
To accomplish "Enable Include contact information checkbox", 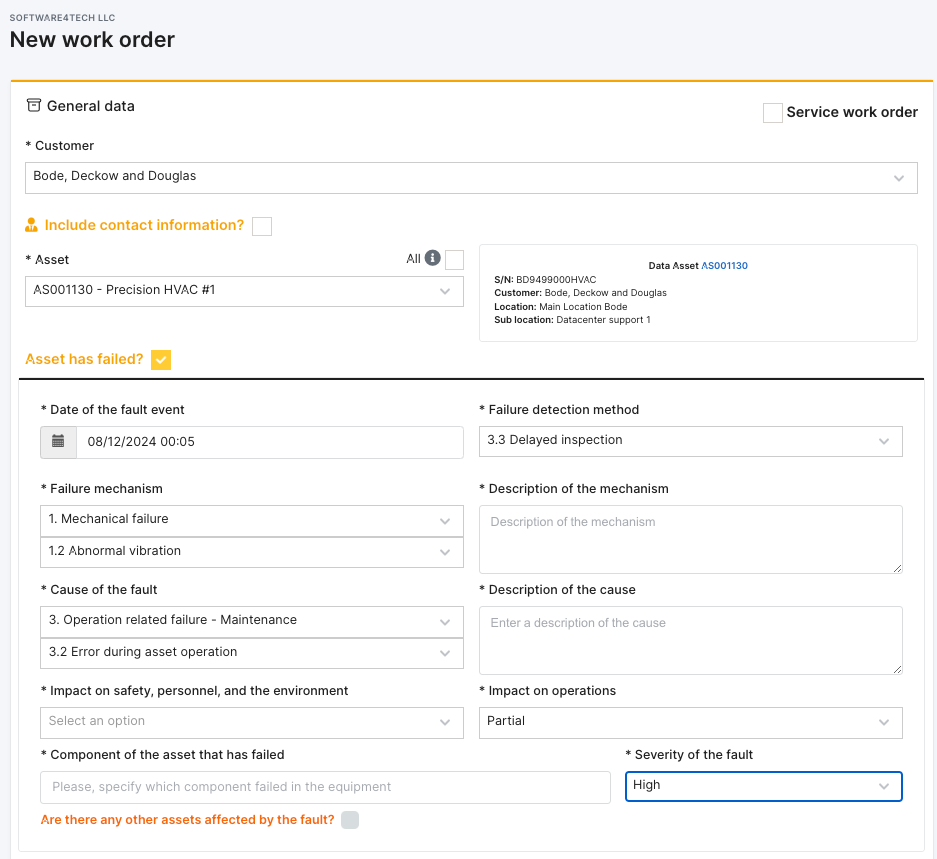I will [x=262, y=227].
